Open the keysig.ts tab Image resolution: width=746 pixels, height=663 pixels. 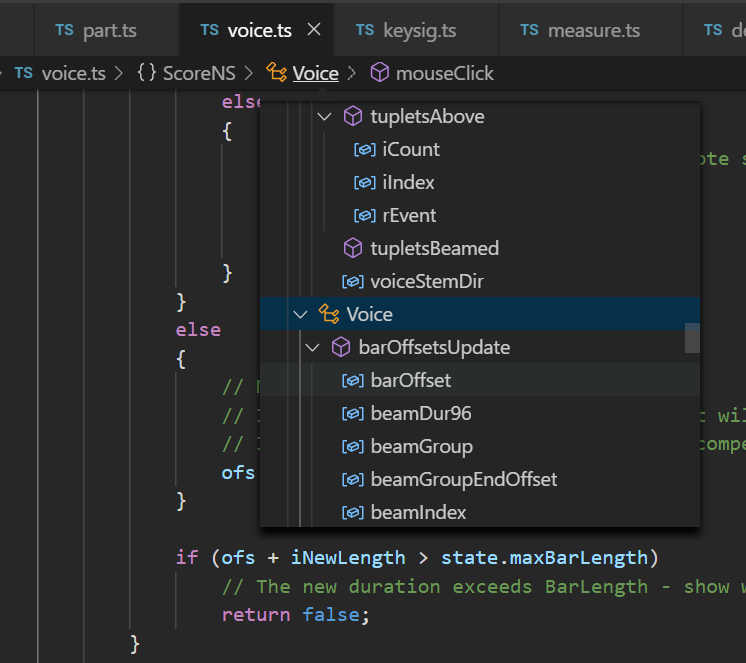tap(416, 30)
